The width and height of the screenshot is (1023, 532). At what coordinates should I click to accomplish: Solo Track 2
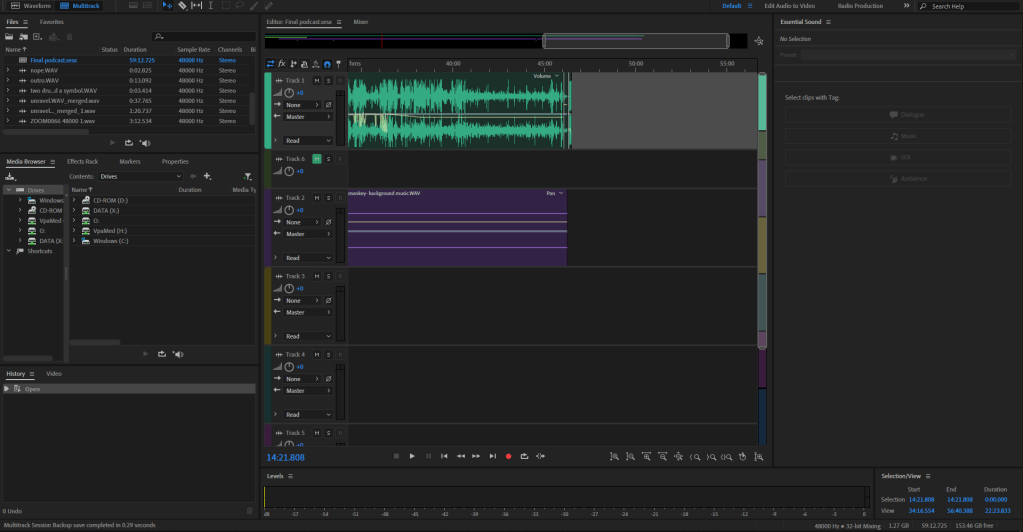click(328, 198)
